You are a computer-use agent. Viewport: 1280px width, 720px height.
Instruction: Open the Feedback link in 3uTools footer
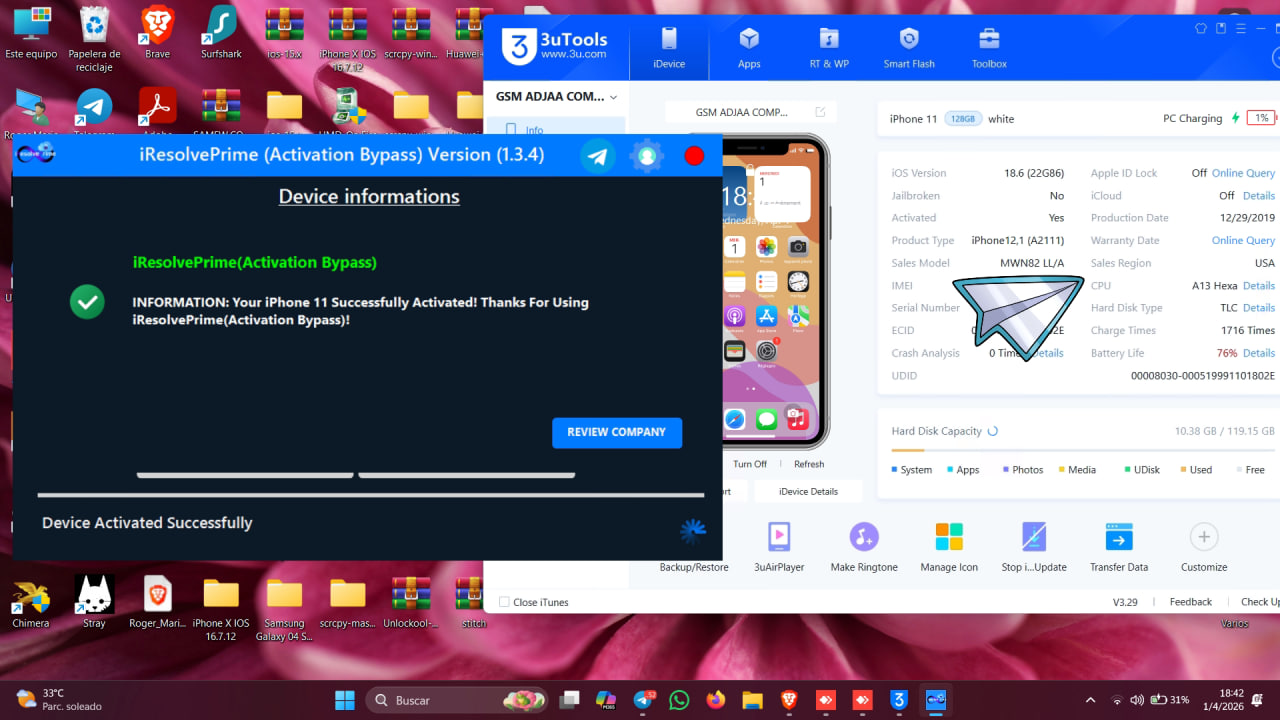point(1191,602)
